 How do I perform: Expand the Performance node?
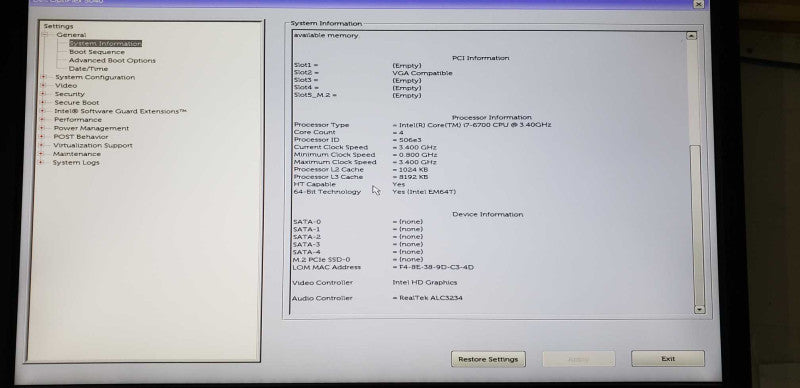pyautogui.click(x=42, y=119)
